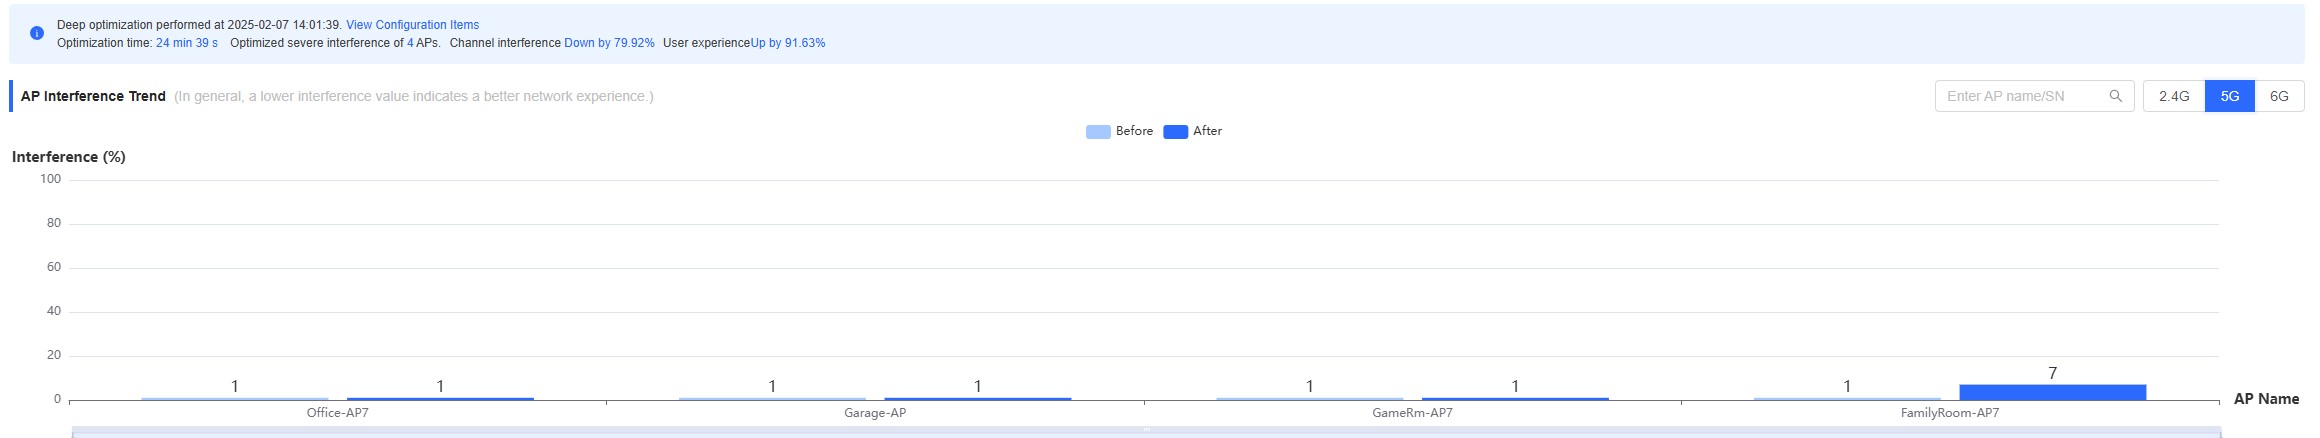Select the 5G band tab
This screenshot has width=2320, height=438.
tap(2229, 96)
